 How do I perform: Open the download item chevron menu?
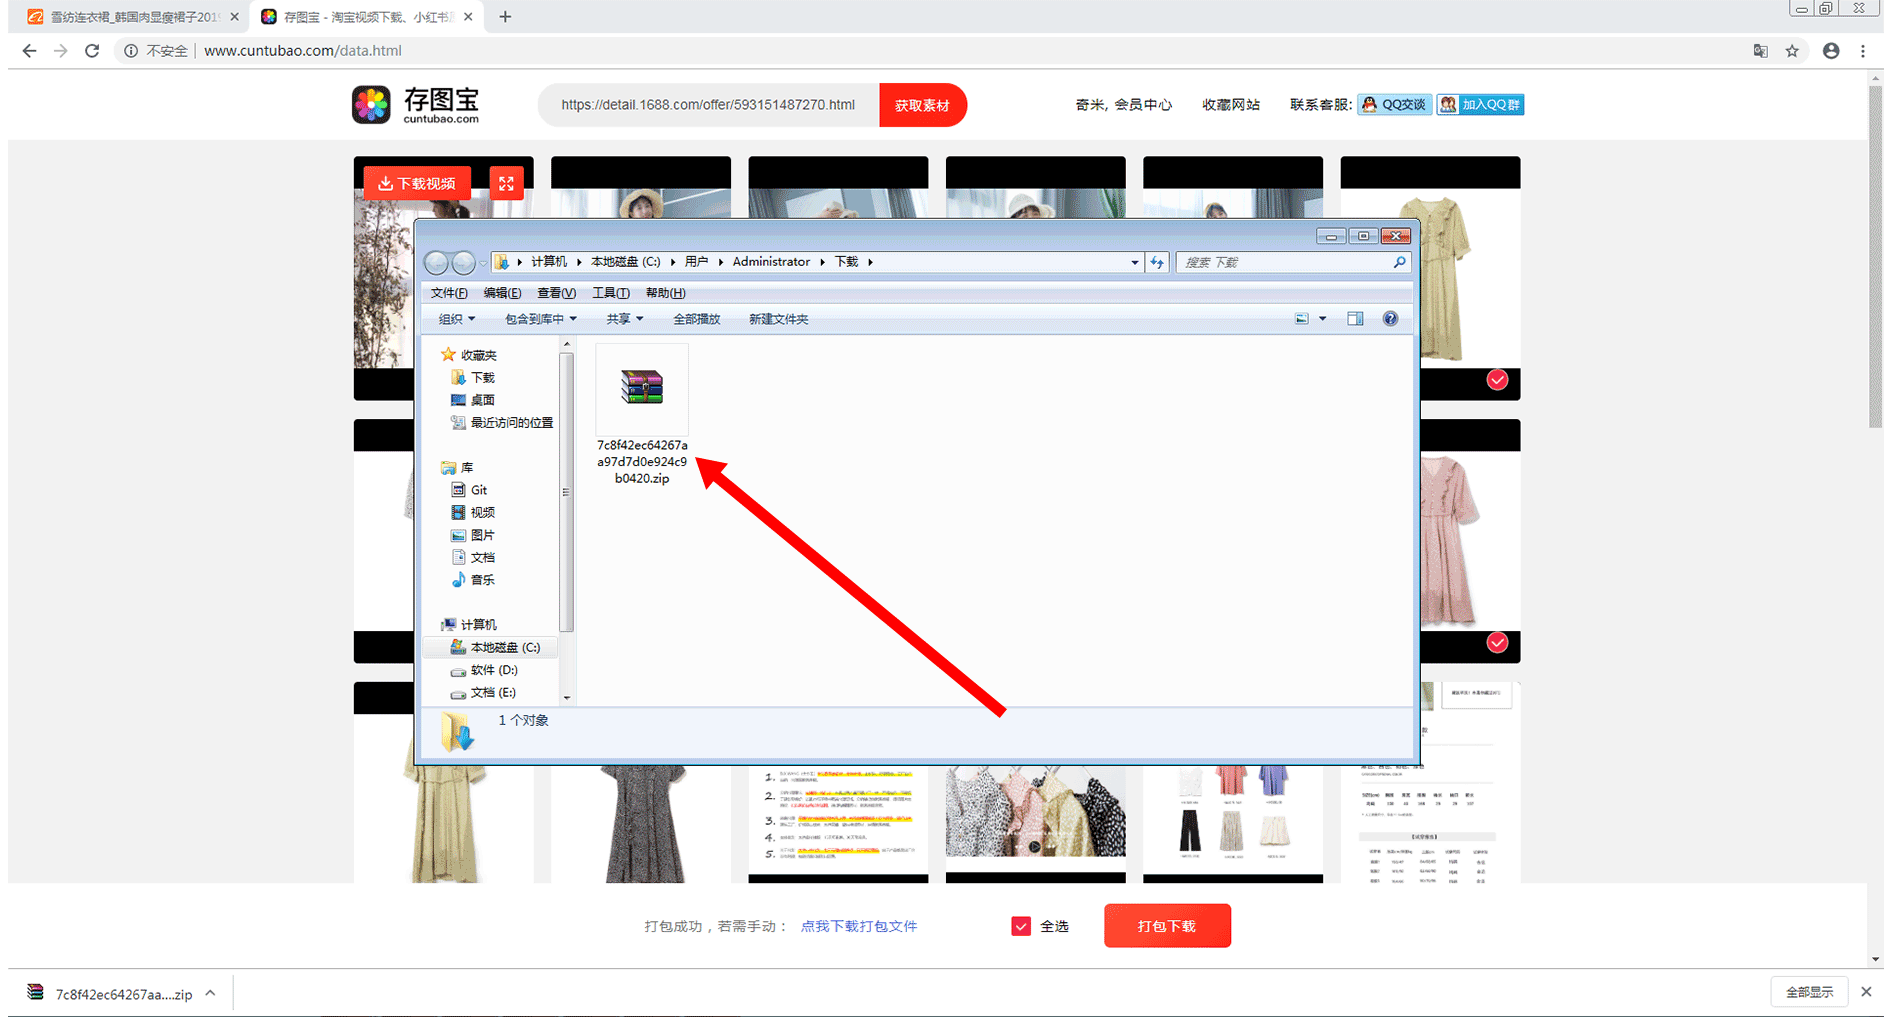point(210,993)
